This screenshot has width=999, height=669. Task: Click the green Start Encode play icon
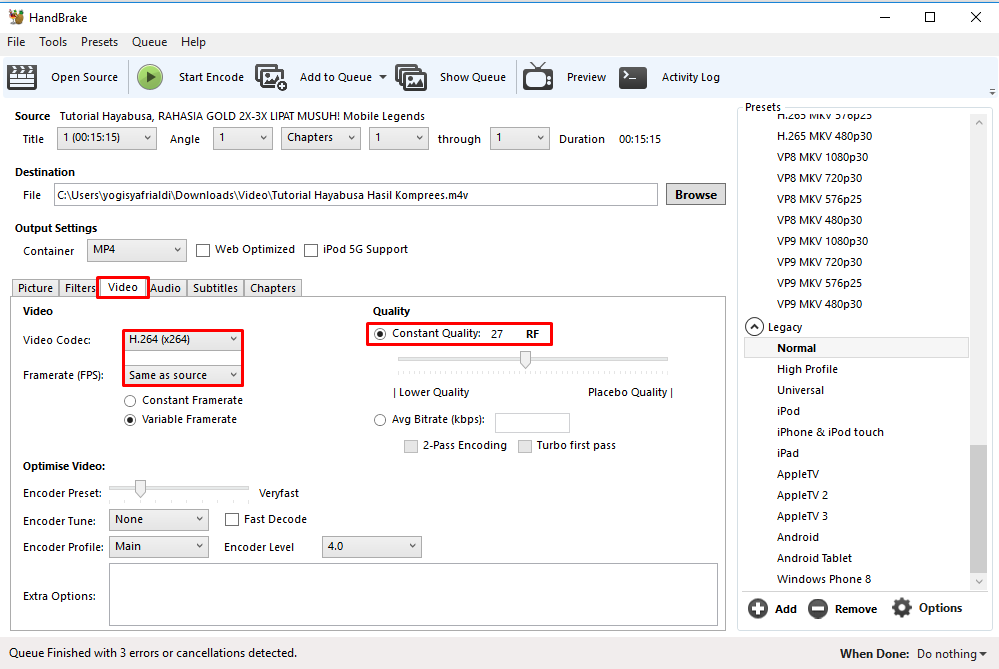(150, 77)
